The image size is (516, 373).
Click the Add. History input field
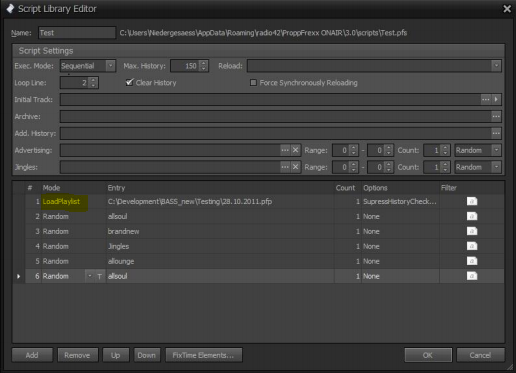tap(276, 133)
